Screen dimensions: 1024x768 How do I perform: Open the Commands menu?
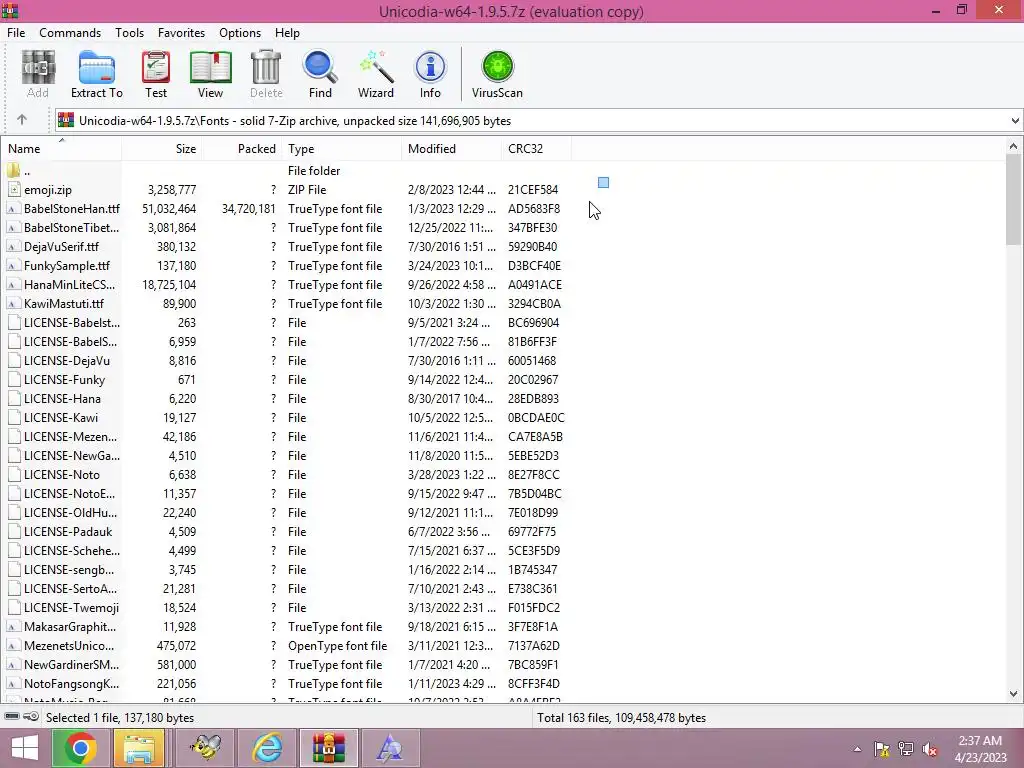pyautogui.click(x=70, y=33)
